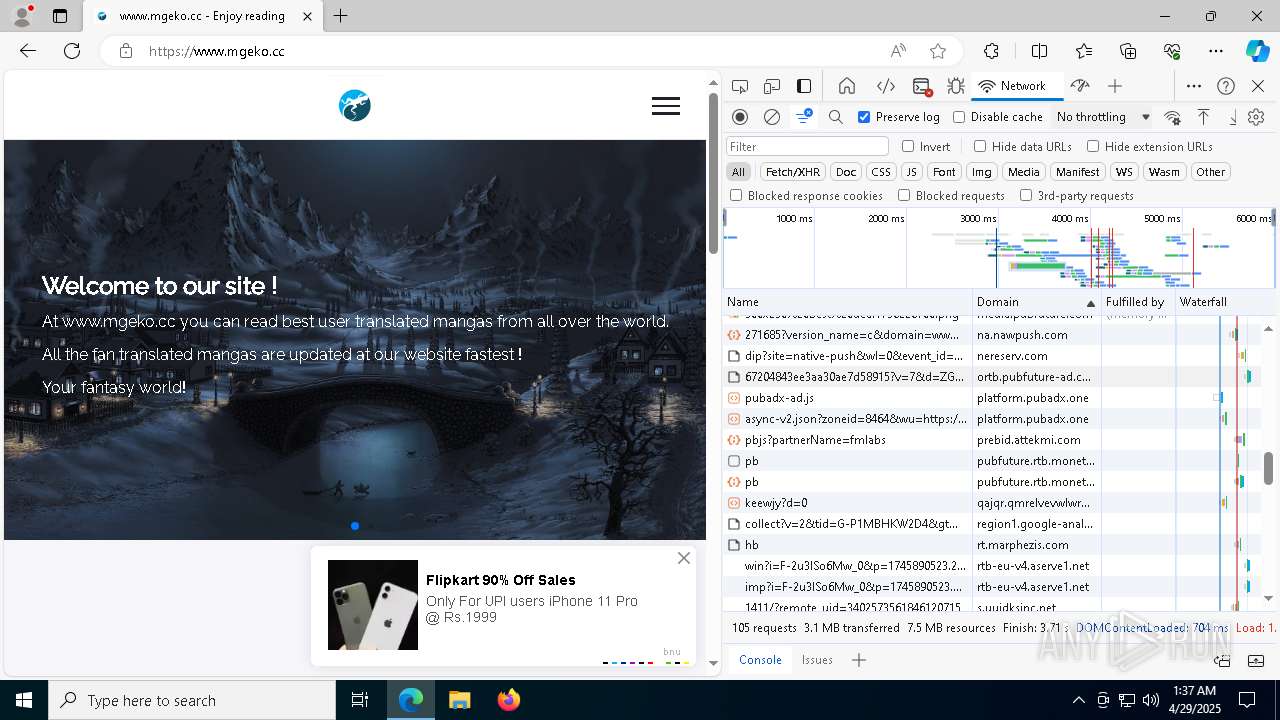Click the page vertical scrollbar thumb
The height and width of the screenshot is (720, 1280).
tap(713, 174)
